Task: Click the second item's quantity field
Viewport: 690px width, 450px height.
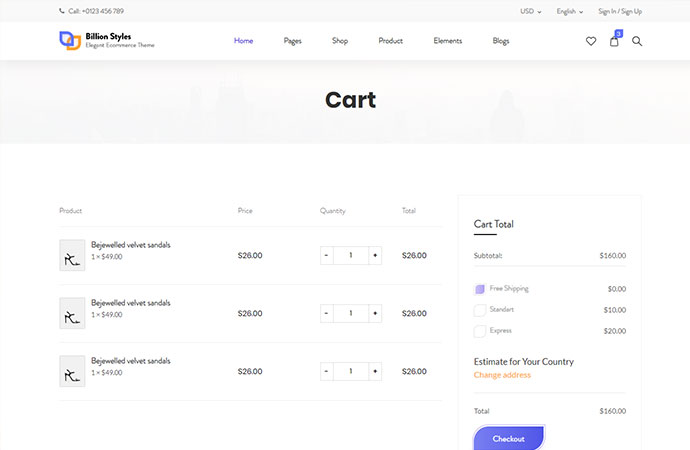Action: (351, 313)
